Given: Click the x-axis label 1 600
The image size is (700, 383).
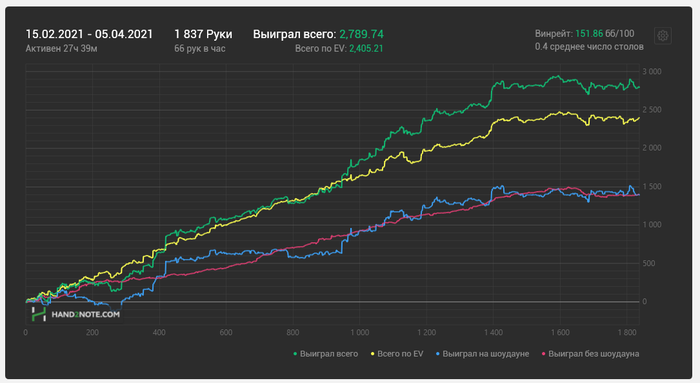Looking at the screenshot, I should (x=560, y=333).
